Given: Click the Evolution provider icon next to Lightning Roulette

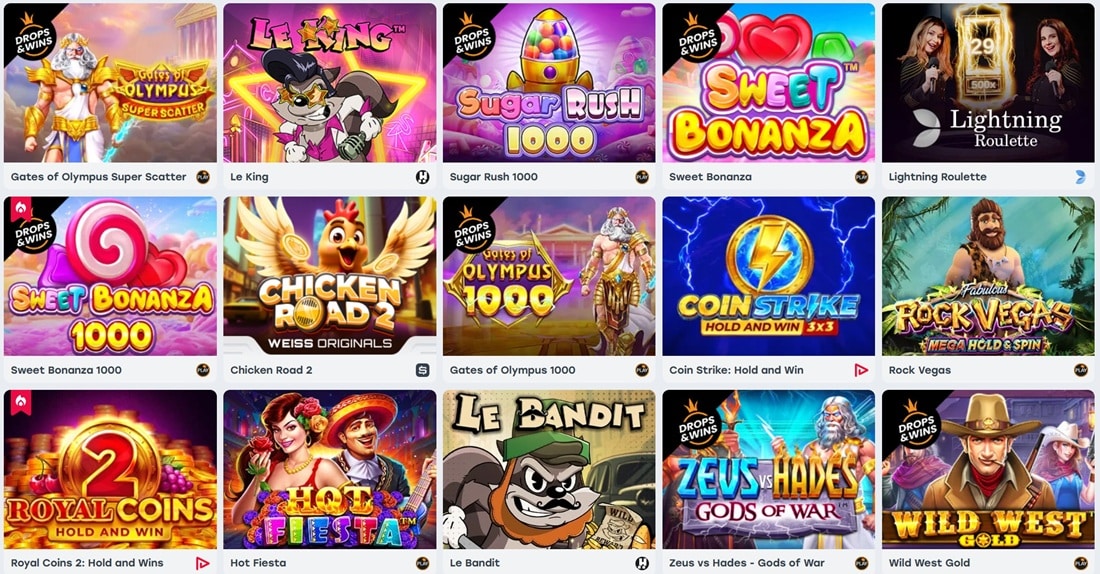Looking at the screenshot, I should [x=1080, y=177].
